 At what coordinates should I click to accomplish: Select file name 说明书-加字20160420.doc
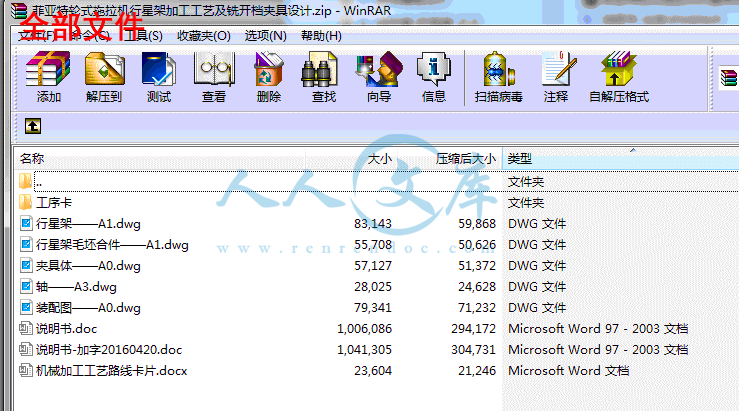[109, 350]
